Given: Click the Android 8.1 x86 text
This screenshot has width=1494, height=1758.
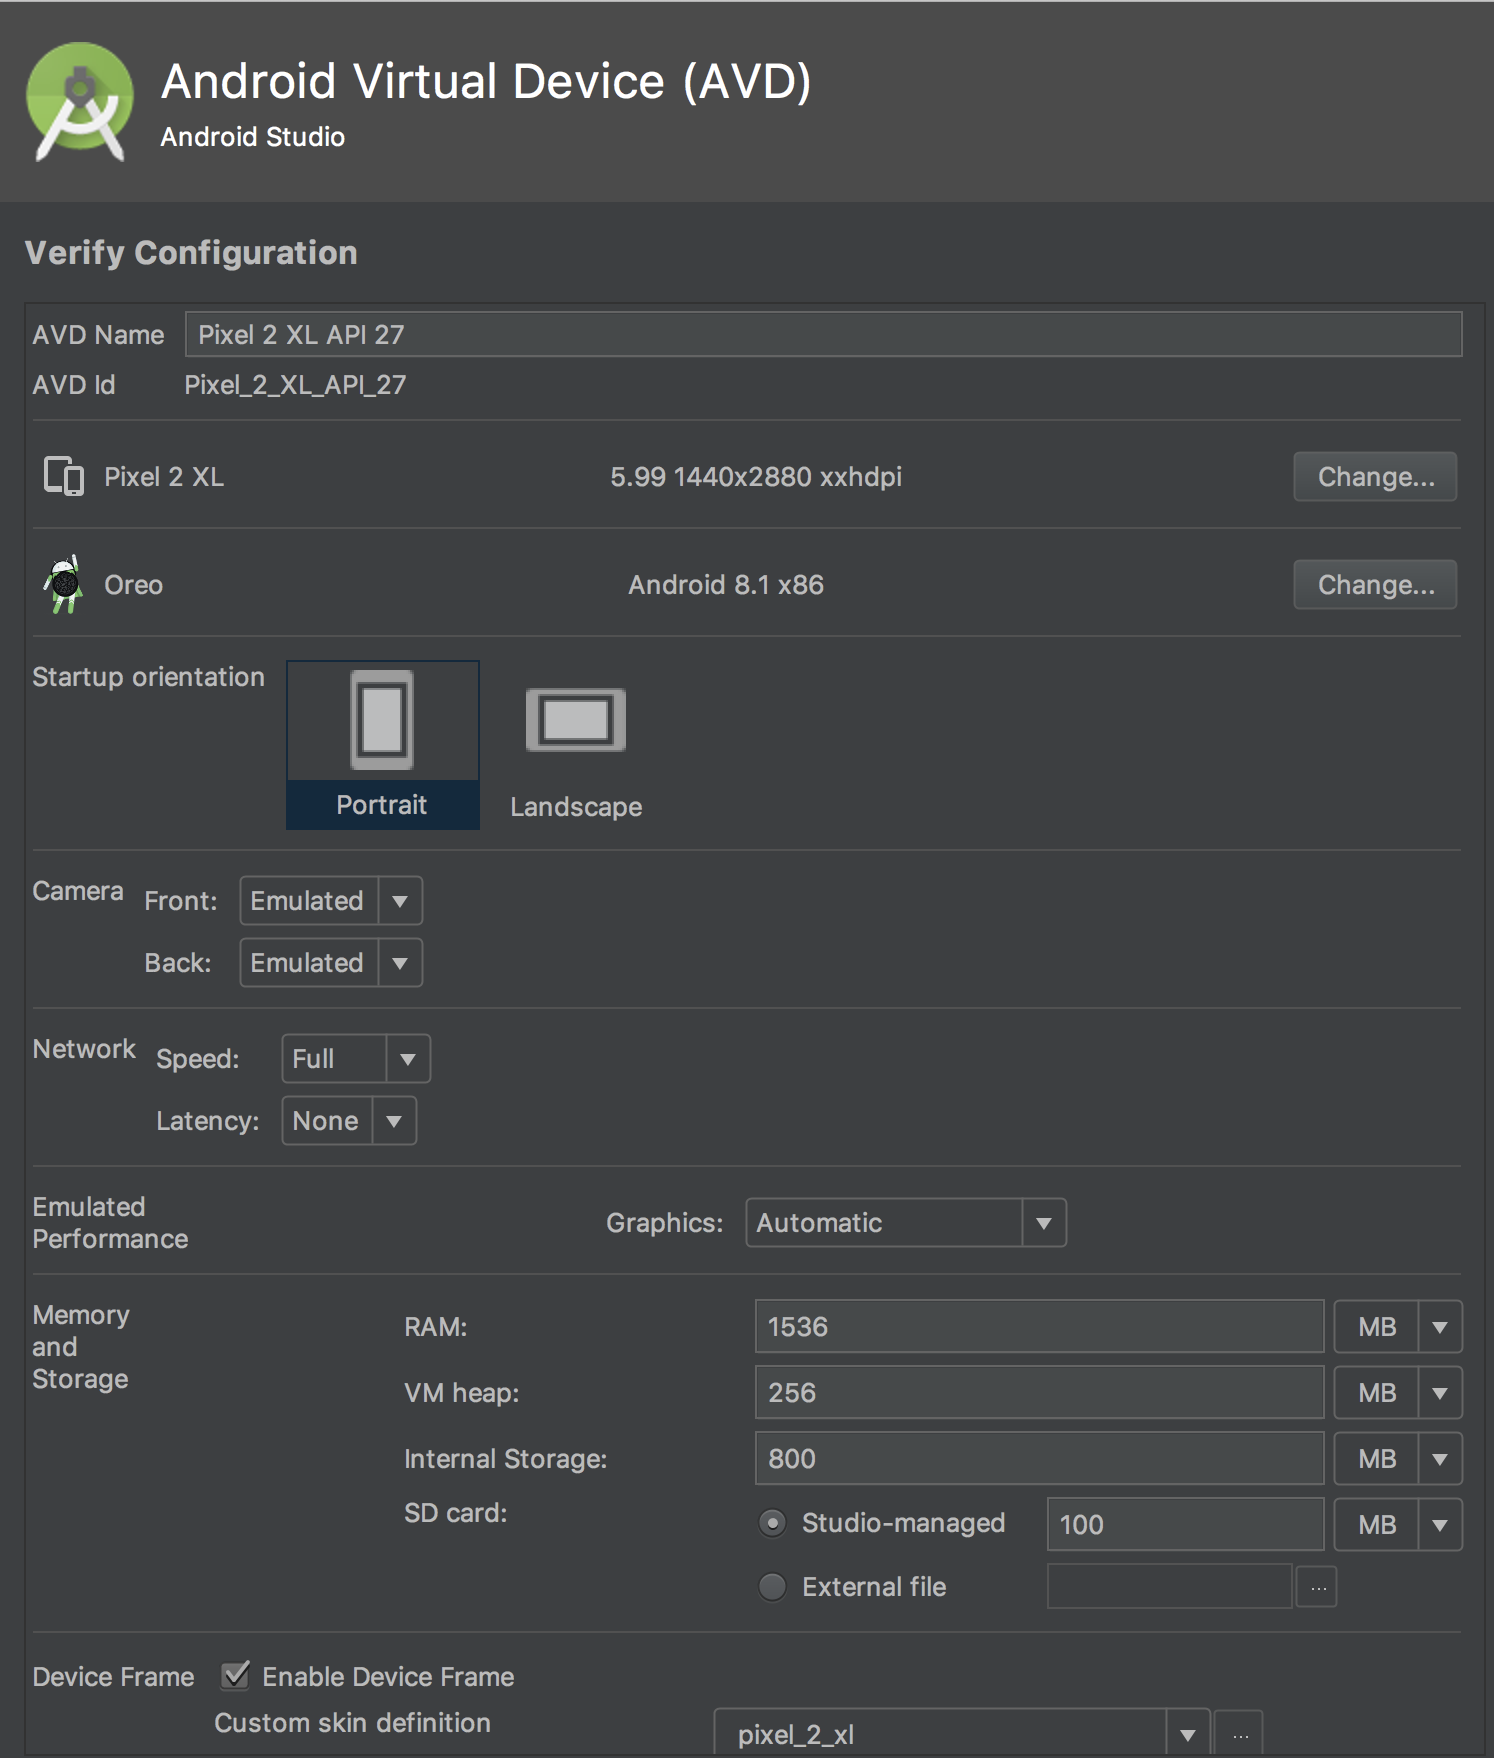Looking at the screenshot, I should pos(726,585).
